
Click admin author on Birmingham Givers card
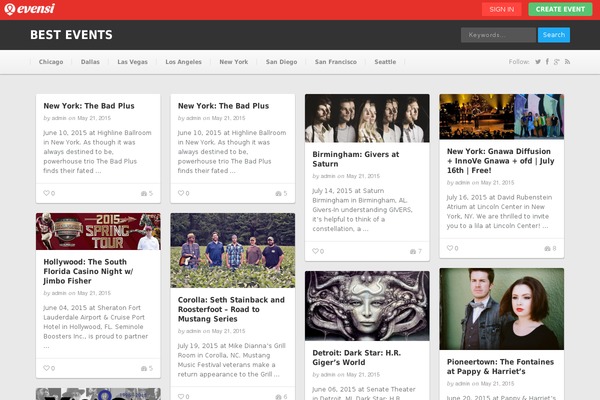pos(328,176)
